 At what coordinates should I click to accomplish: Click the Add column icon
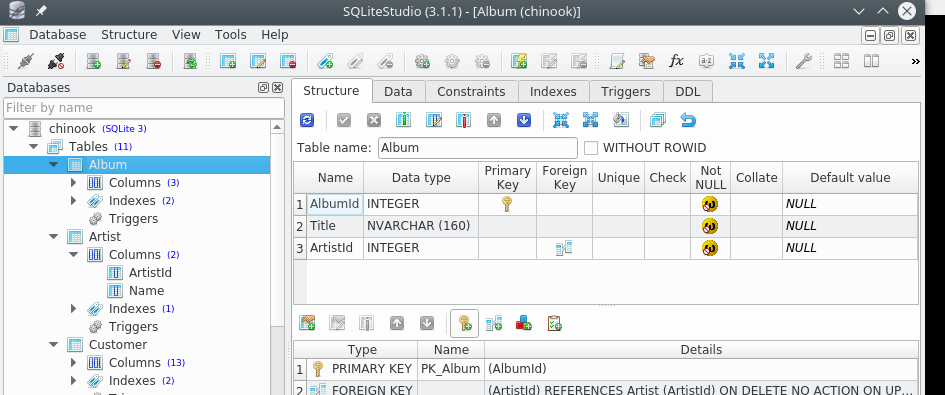(403, 121)
